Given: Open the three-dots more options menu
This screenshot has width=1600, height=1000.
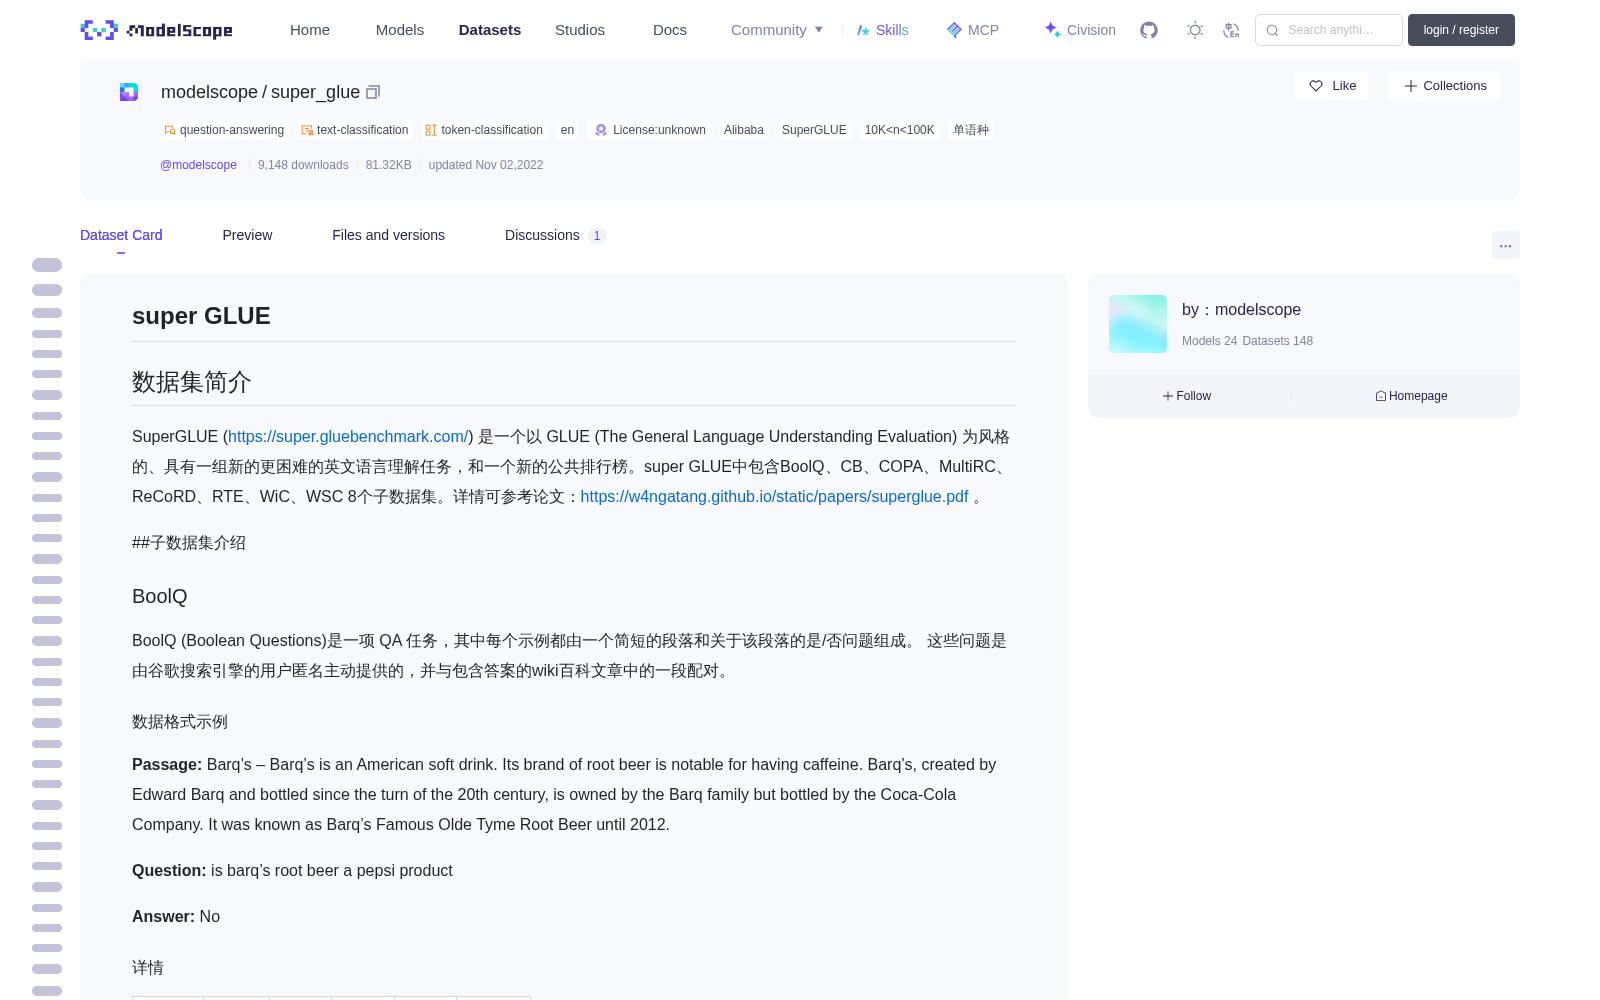Looking at the screenshot, I should coord(1506,245).
